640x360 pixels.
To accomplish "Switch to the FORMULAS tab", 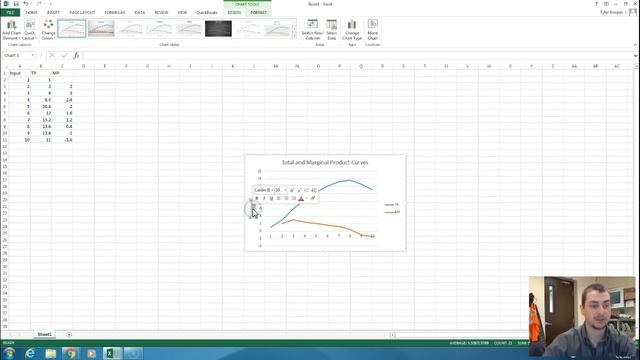I will [x=115, y=12].
